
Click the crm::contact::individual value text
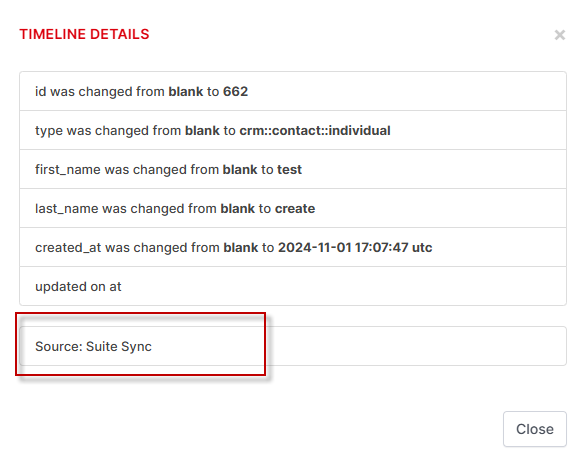point(315,131)
